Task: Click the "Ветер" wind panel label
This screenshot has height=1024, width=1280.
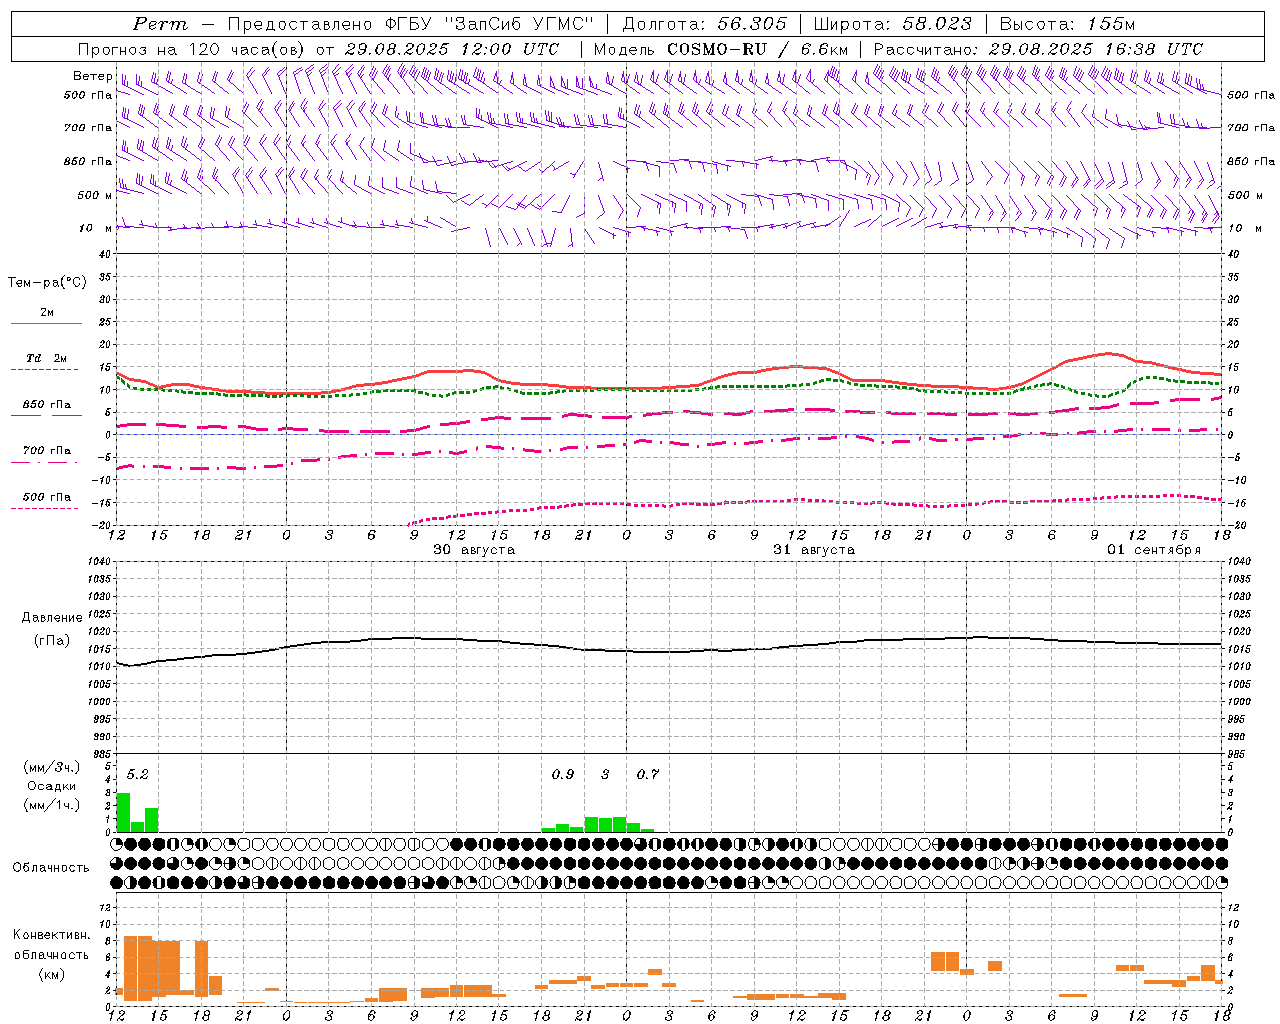Action: 92,76
